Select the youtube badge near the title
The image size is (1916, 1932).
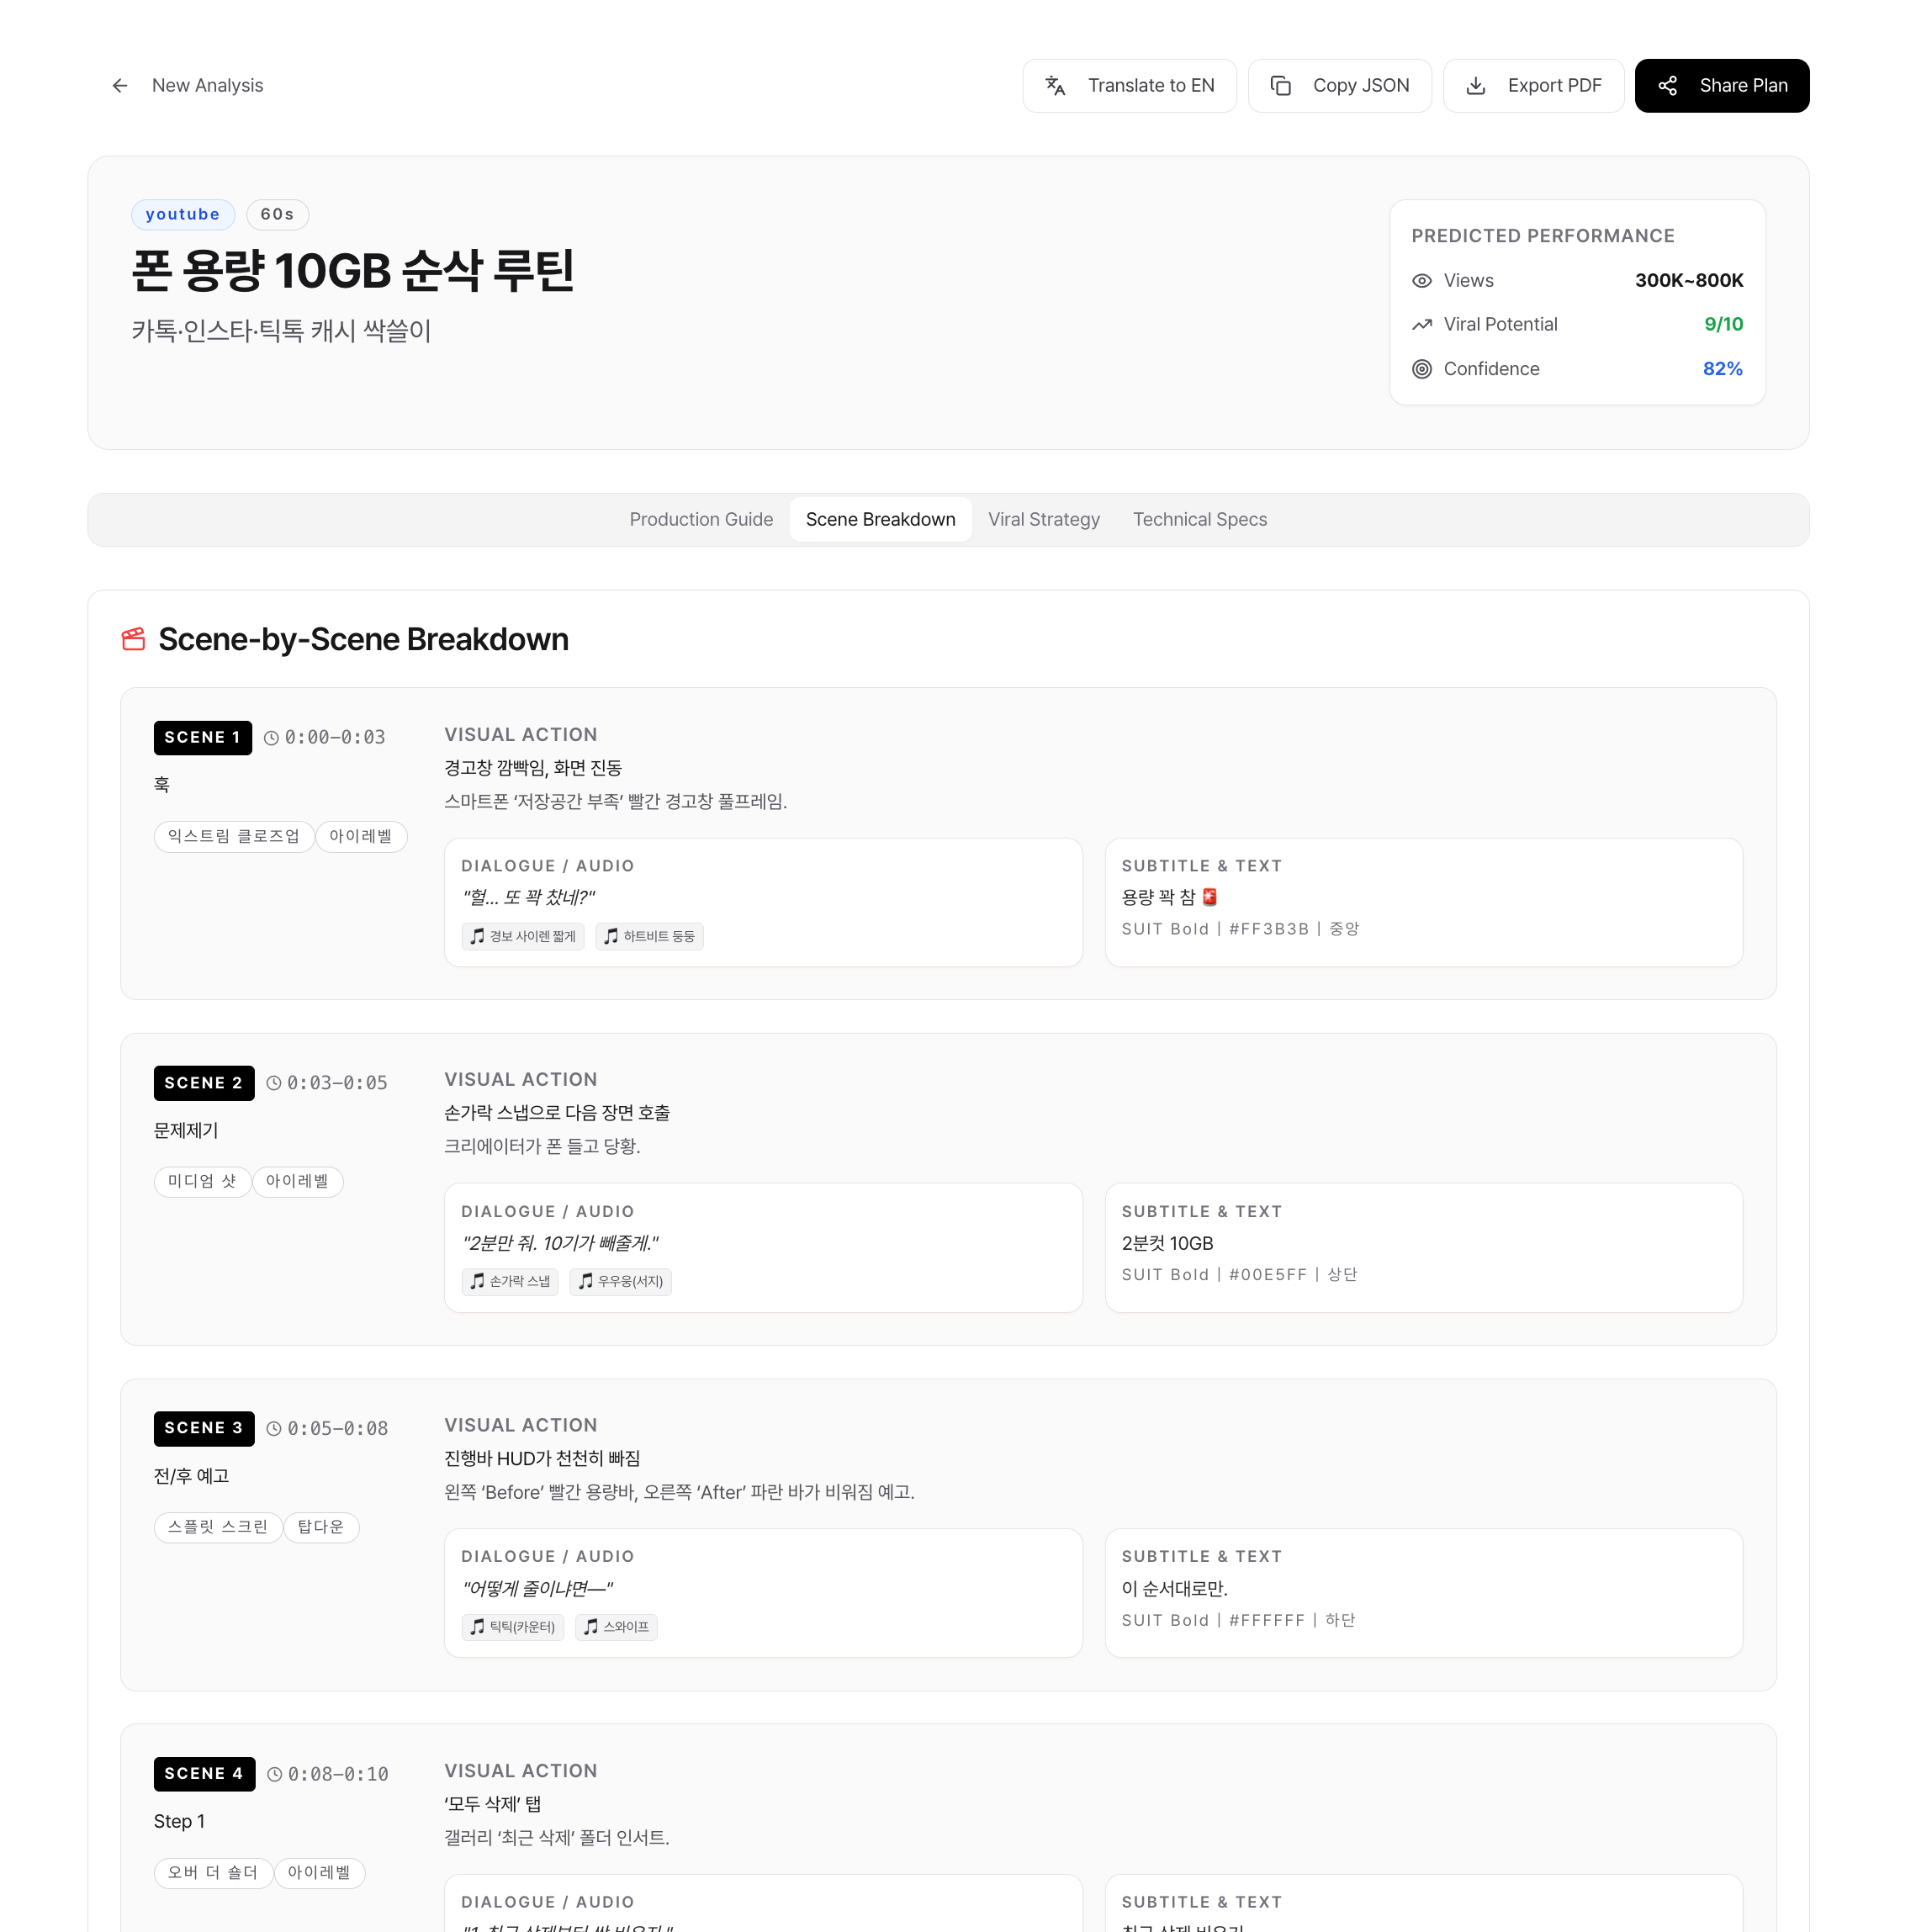tap(183, 214)
